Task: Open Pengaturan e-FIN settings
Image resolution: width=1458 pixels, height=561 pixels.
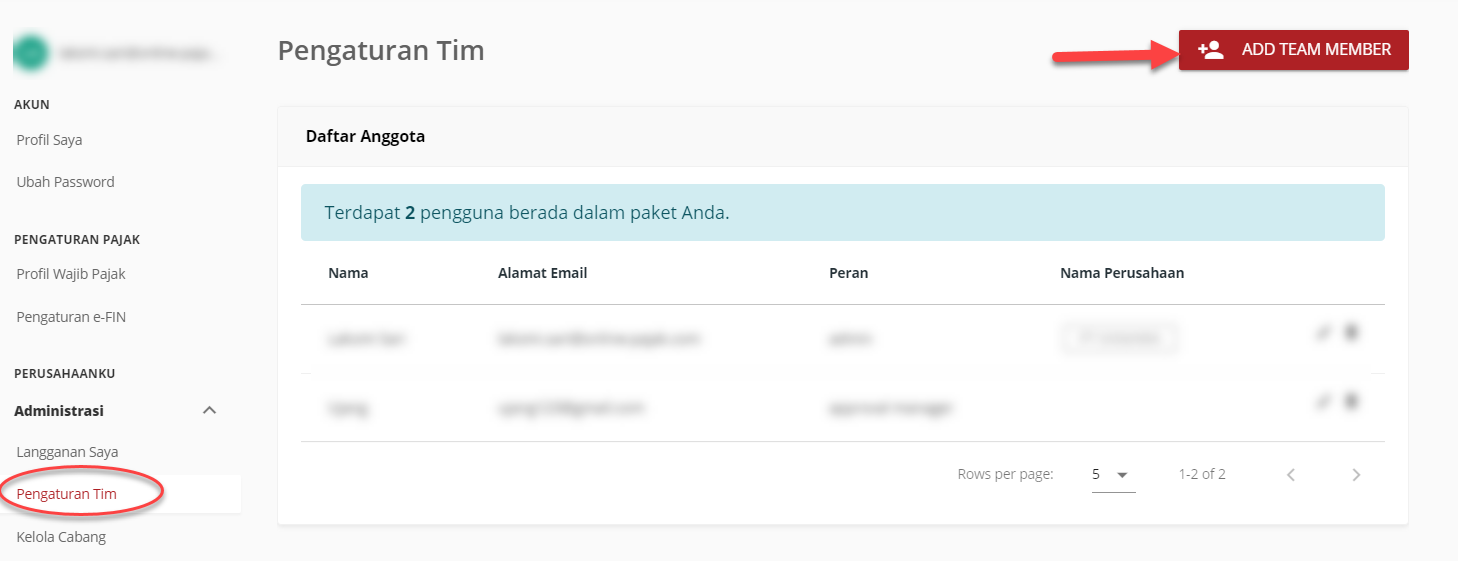Action: pyautogui.click(x=71, y=317)
